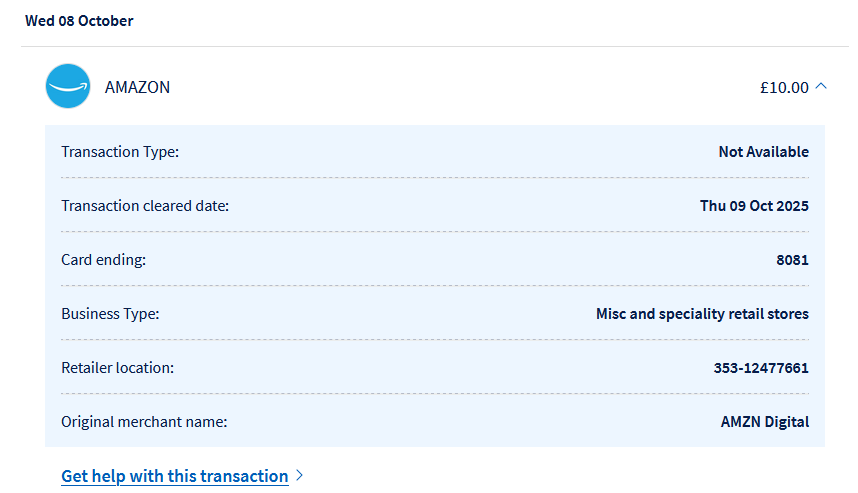Click the Not Available value
858x493 pixels.
[763, 152]
